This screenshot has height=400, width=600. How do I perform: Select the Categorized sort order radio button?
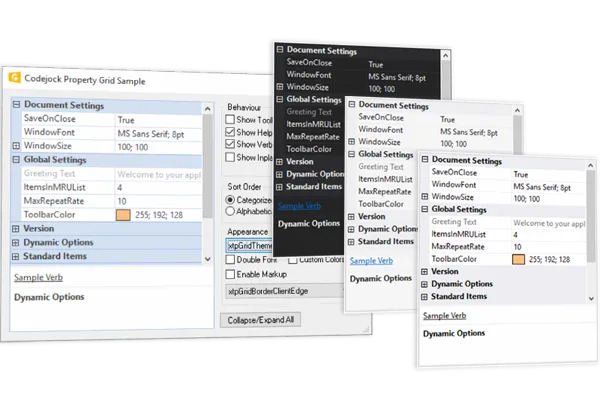pos(230,200)
